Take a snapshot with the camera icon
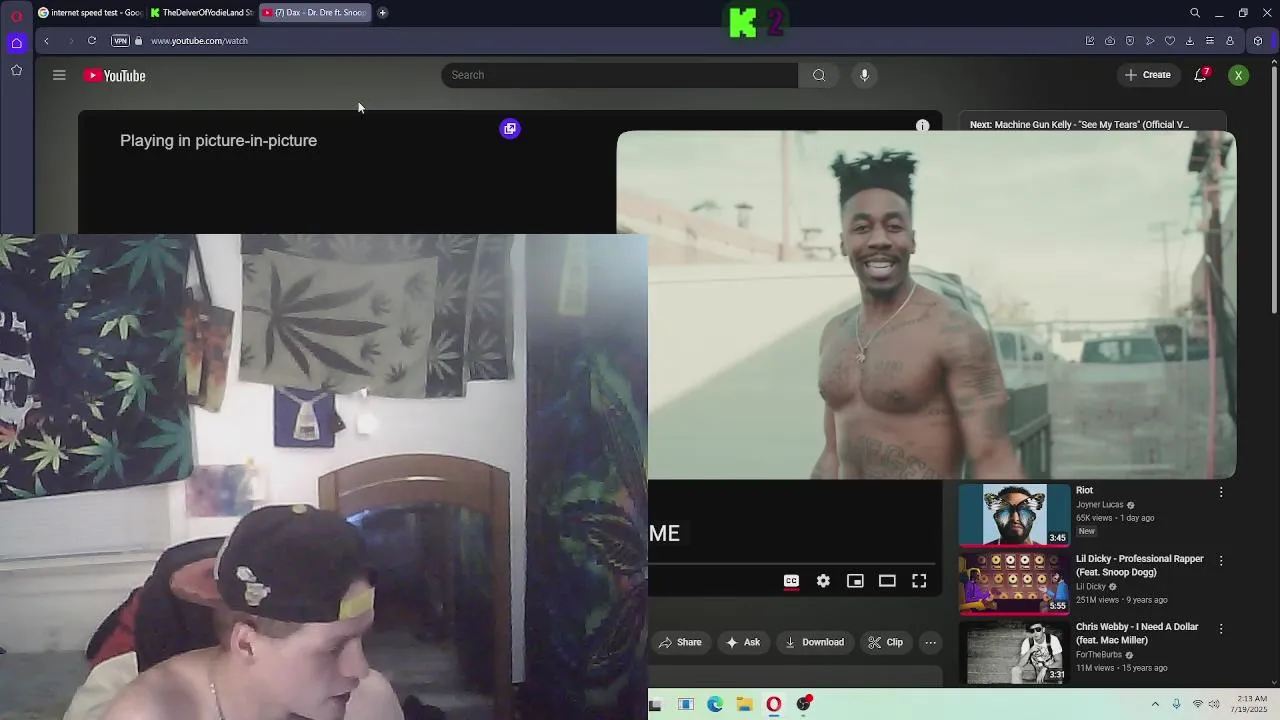The image size is (1280, 720). click(1110, 41)
